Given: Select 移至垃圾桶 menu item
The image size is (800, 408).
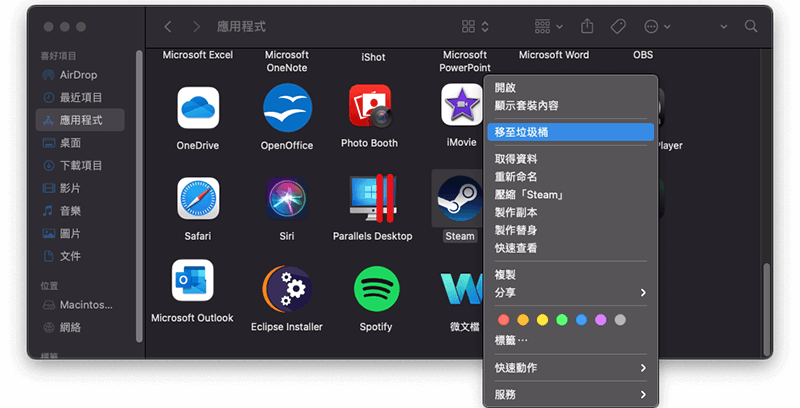Looking at the screenshot, I should [570, 132].
